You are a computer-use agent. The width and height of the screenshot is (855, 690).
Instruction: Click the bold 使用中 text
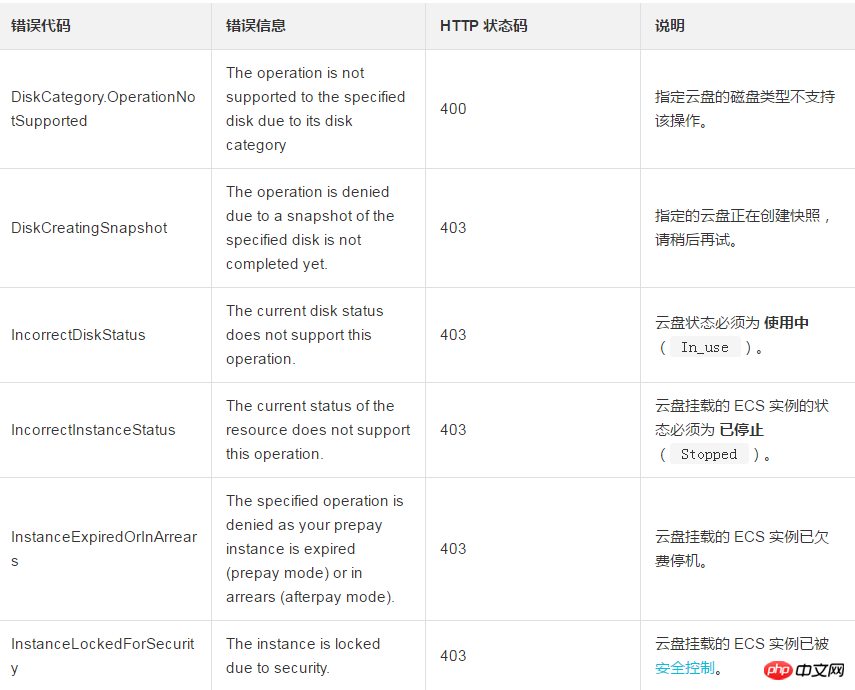[x=786, y=323]
